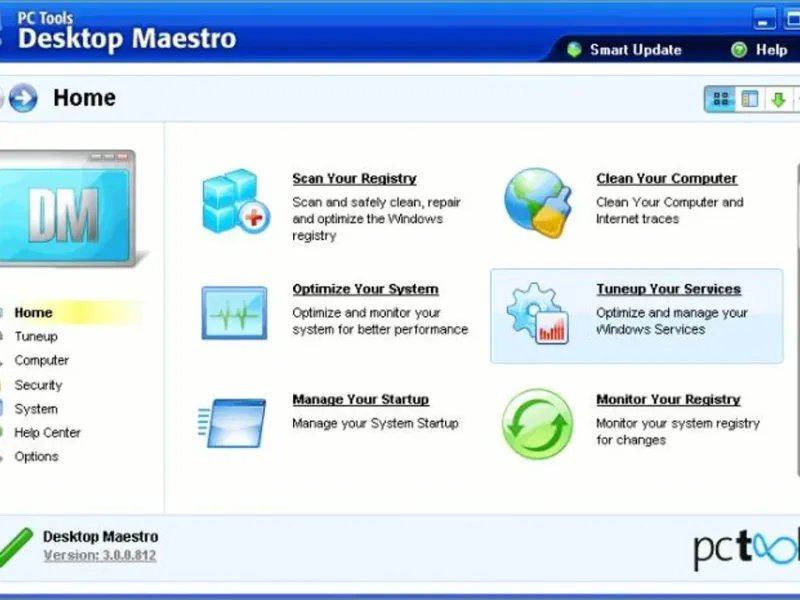Click the forward arrow navigation button

23,97
